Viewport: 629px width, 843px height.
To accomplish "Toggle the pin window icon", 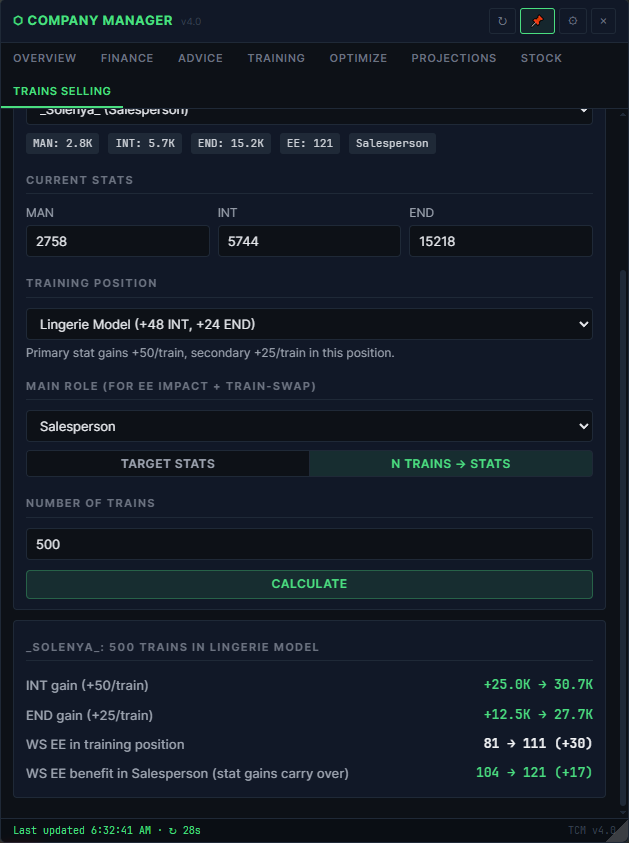I will coord(537,21).
